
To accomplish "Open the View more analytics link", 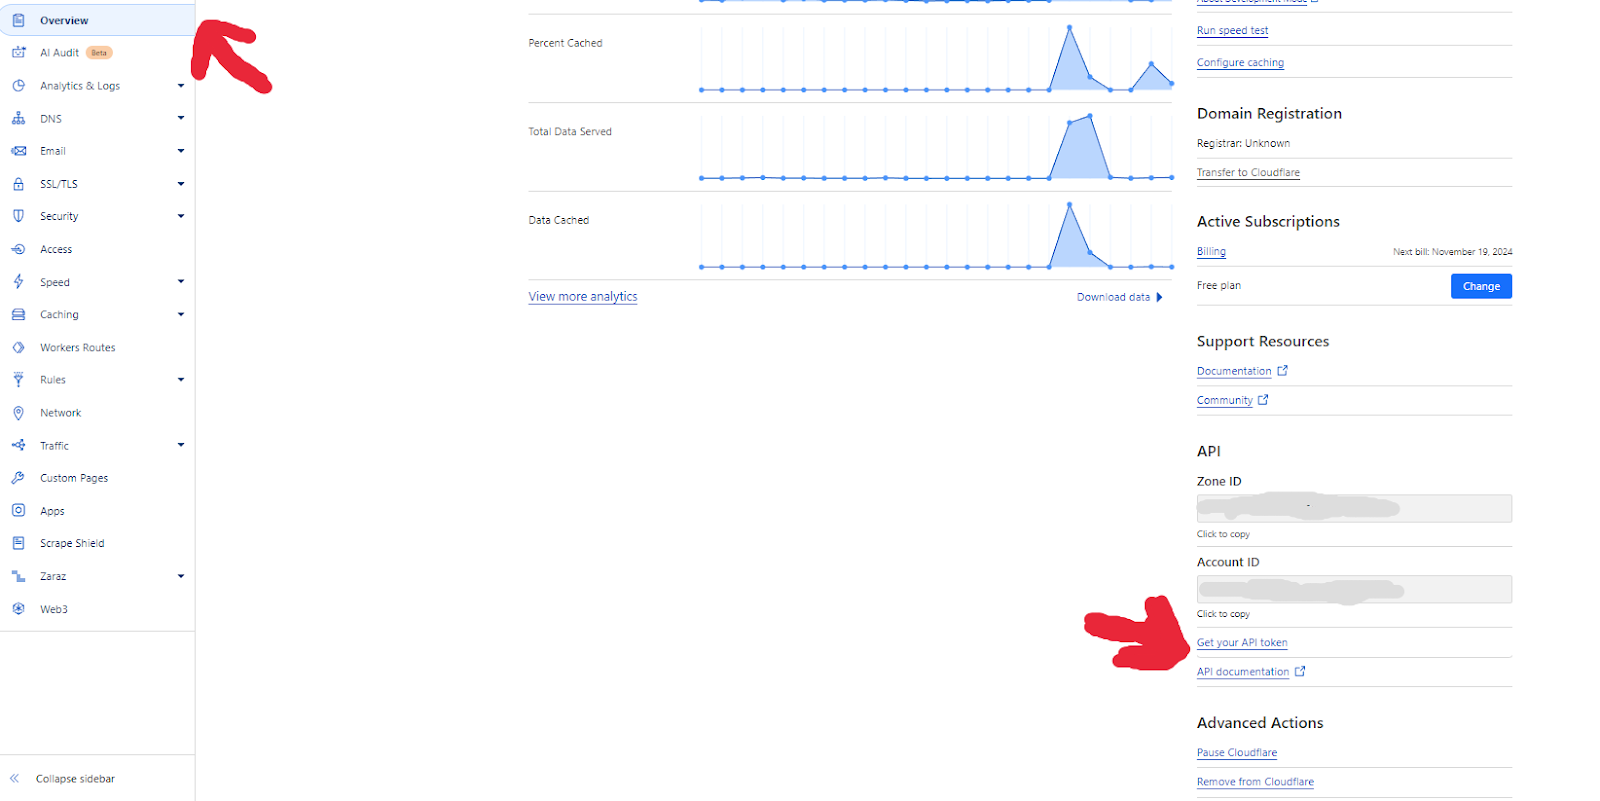I will [583, 297].
